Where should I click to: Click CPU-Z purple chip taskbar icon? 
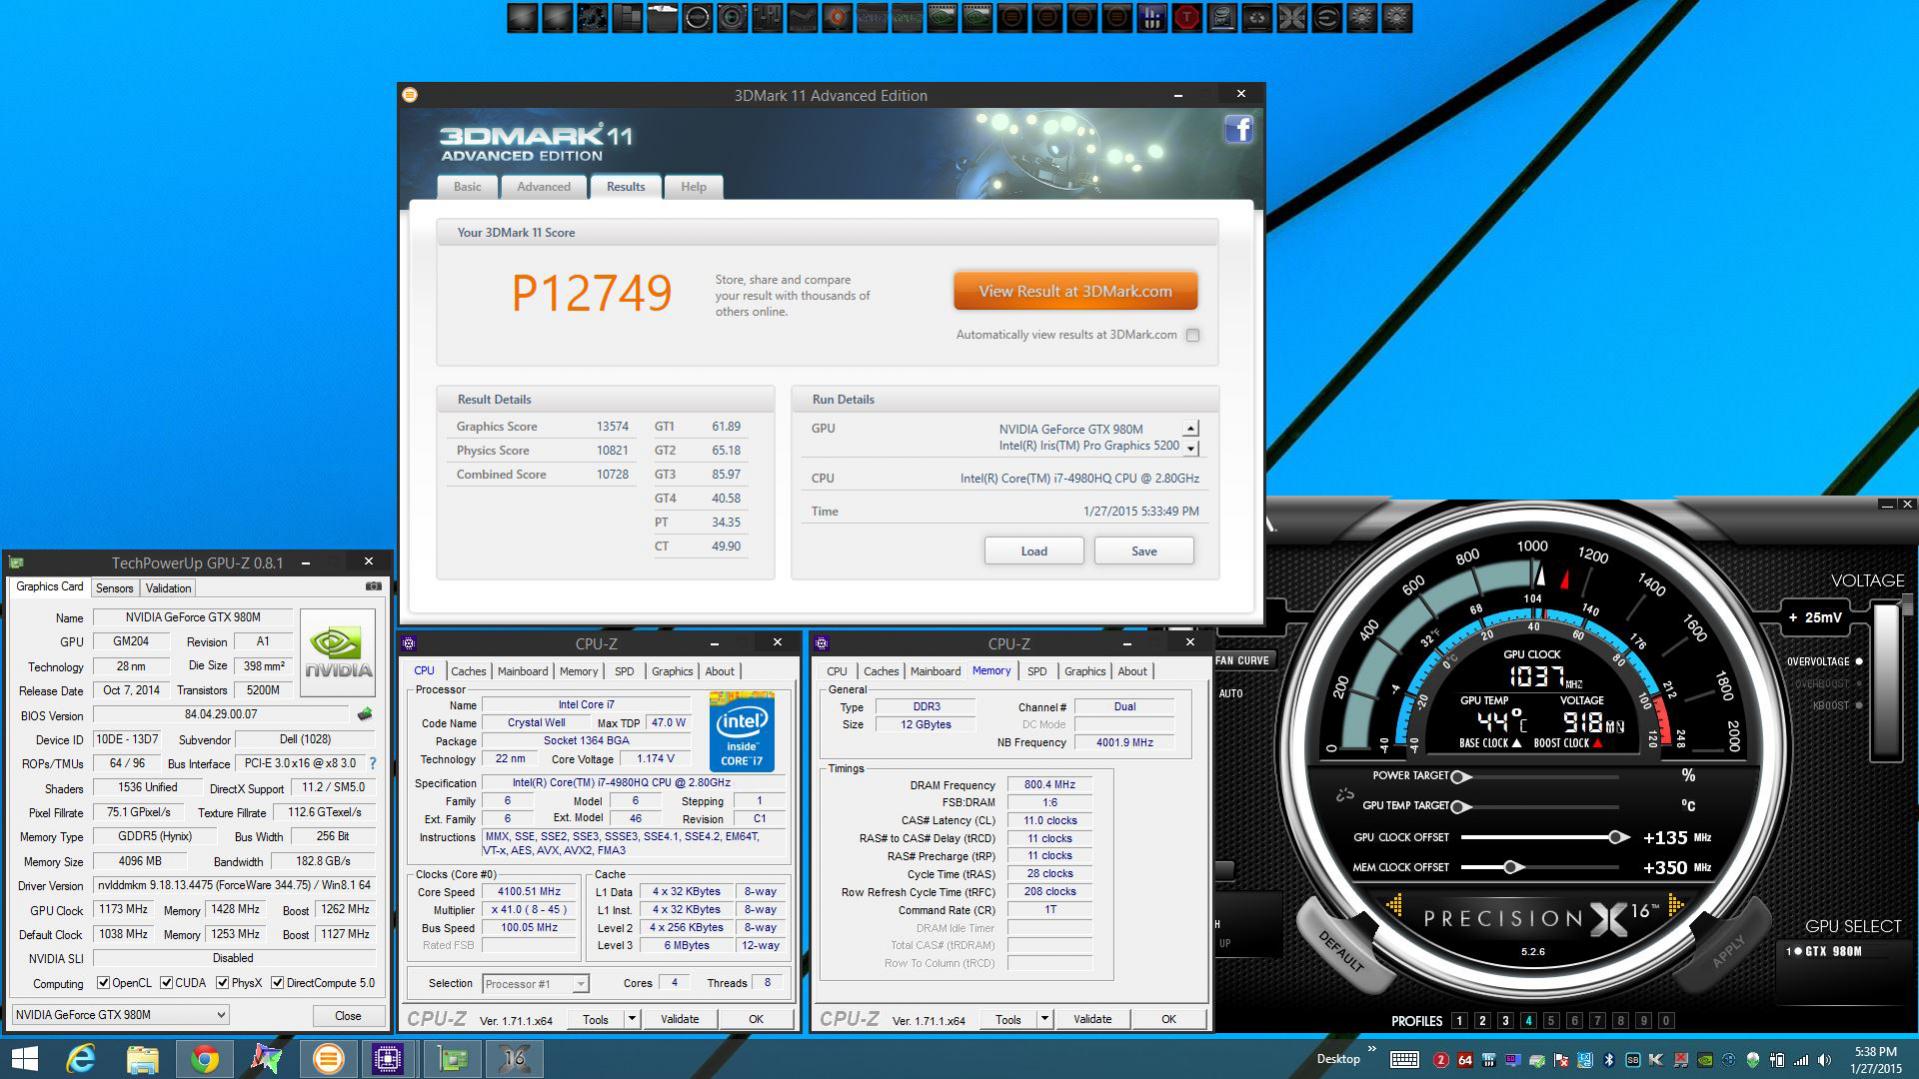pos(388,1058)
